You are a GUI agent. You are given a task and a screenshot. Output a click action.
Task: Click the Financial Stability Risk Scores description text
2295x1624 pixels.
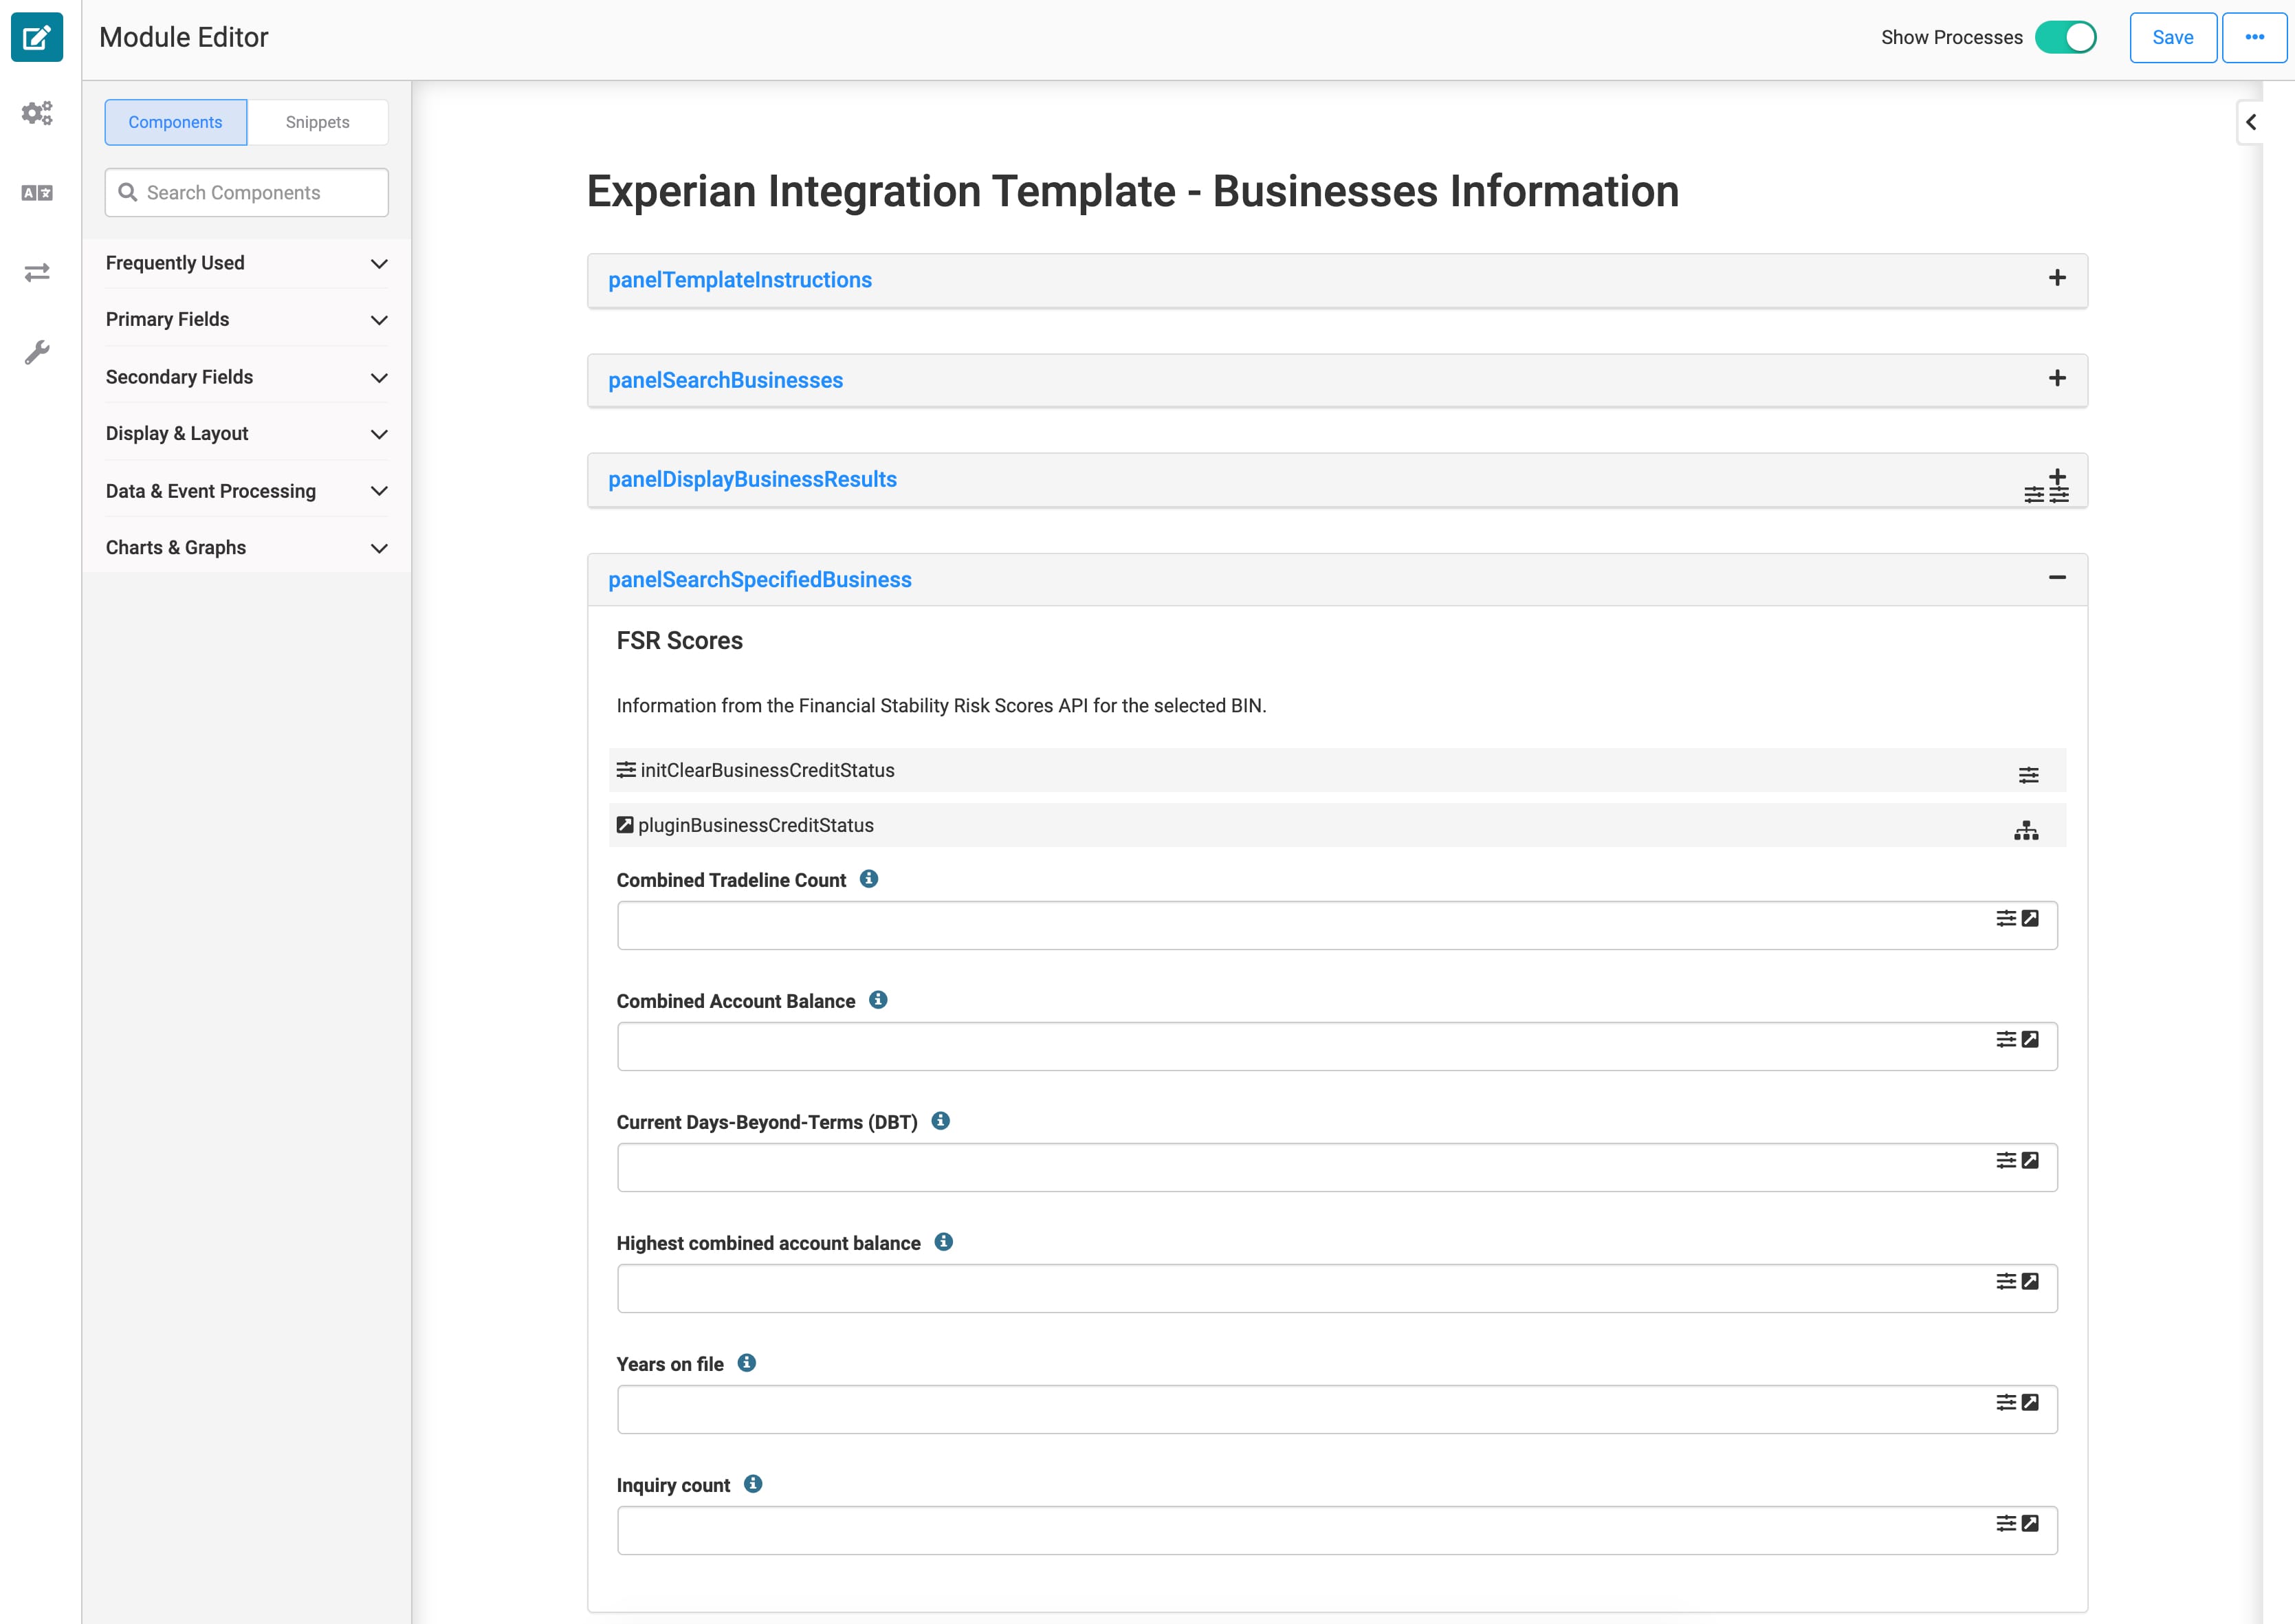[941, 706]
